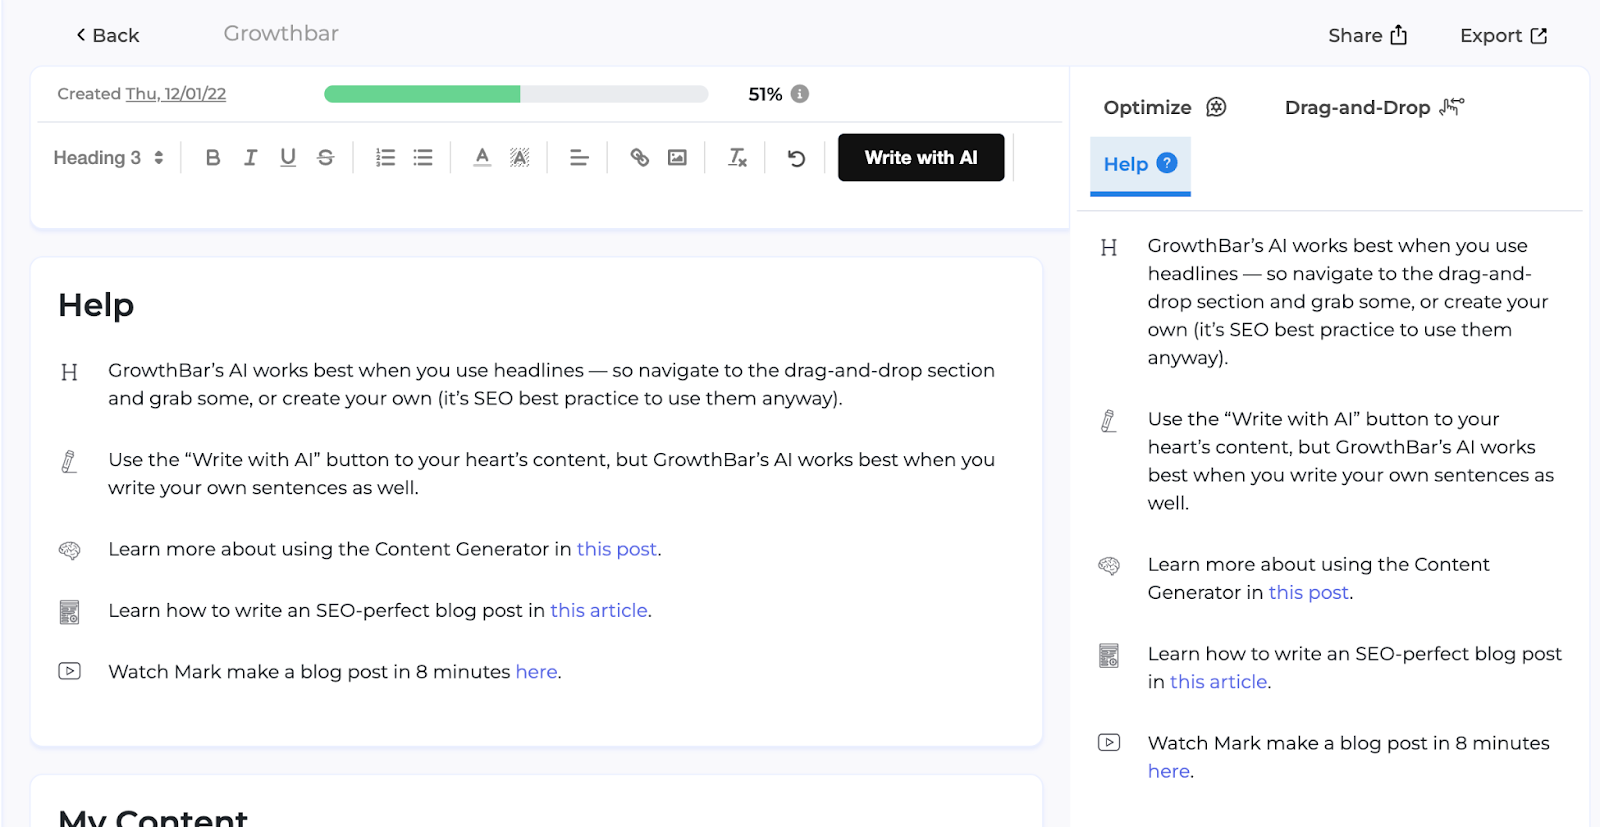Open the text alignment options
1600x827 pixels.
click(579, 158)
